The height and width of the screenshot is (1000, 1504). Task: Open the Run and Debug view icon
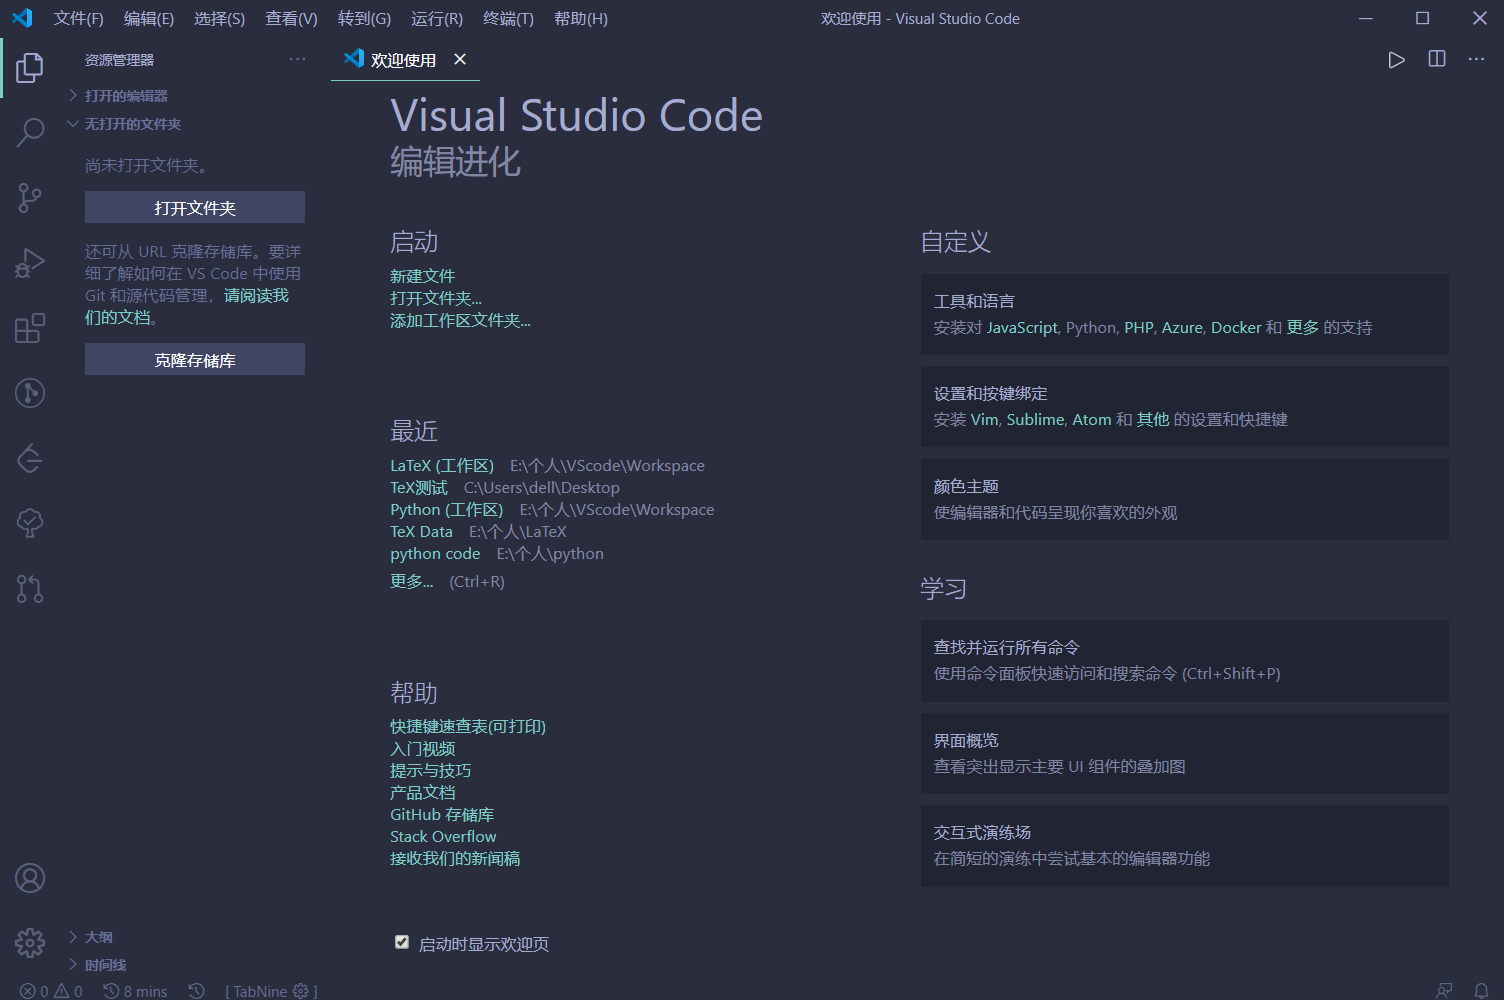click(30, 263)
